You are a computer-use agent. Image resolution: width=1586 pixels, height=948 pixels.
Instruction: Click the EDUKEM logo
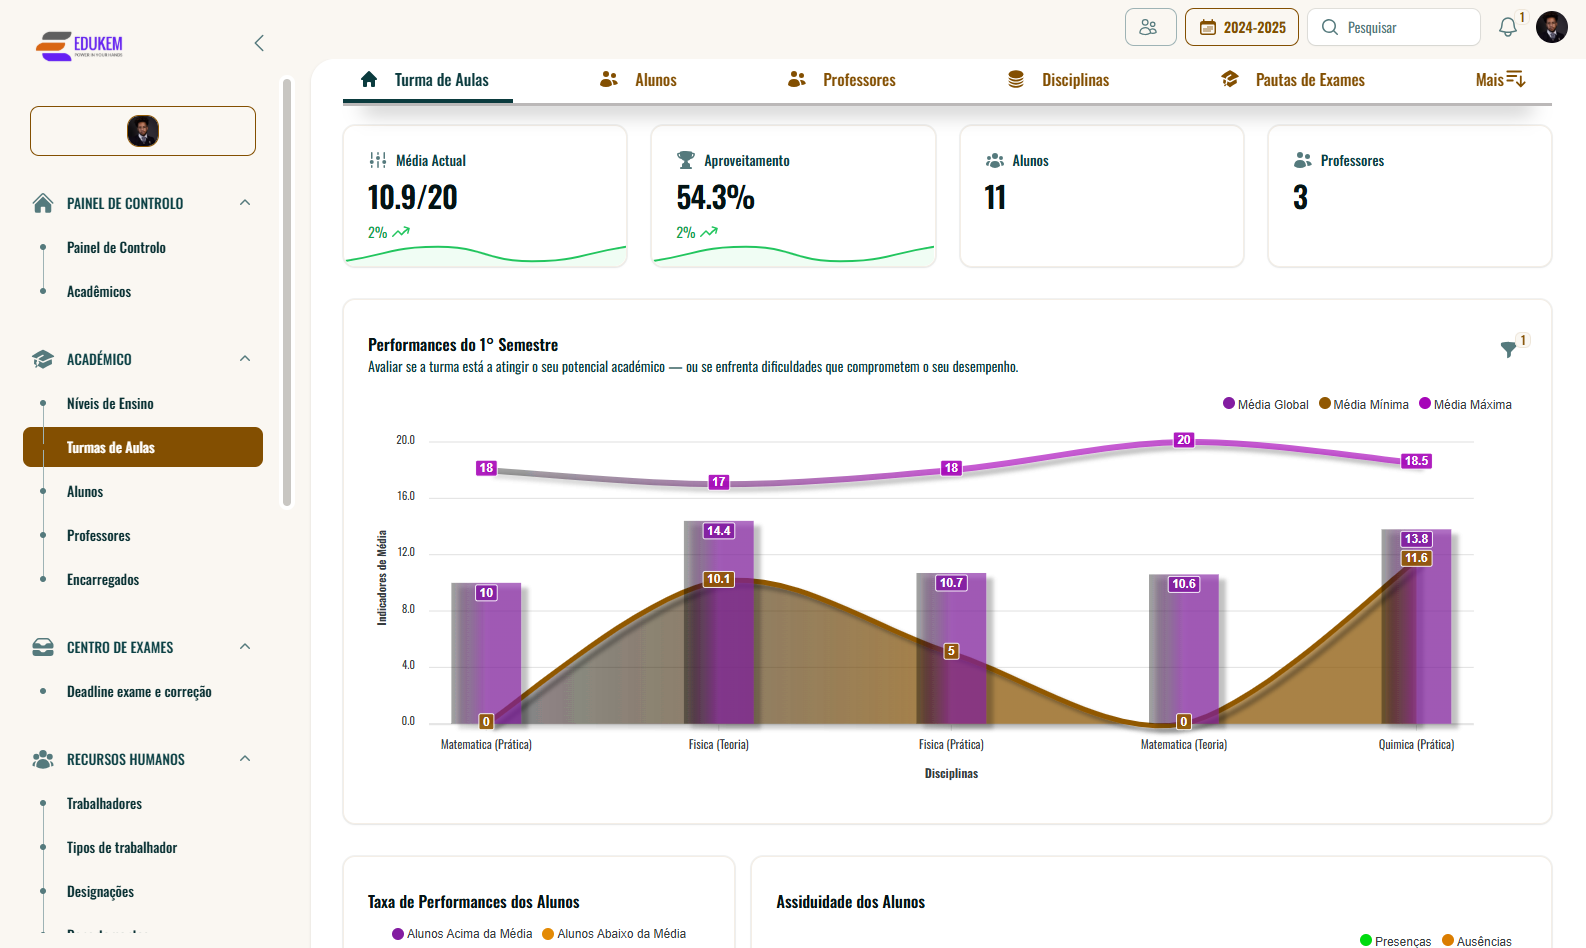pos(80,45)
